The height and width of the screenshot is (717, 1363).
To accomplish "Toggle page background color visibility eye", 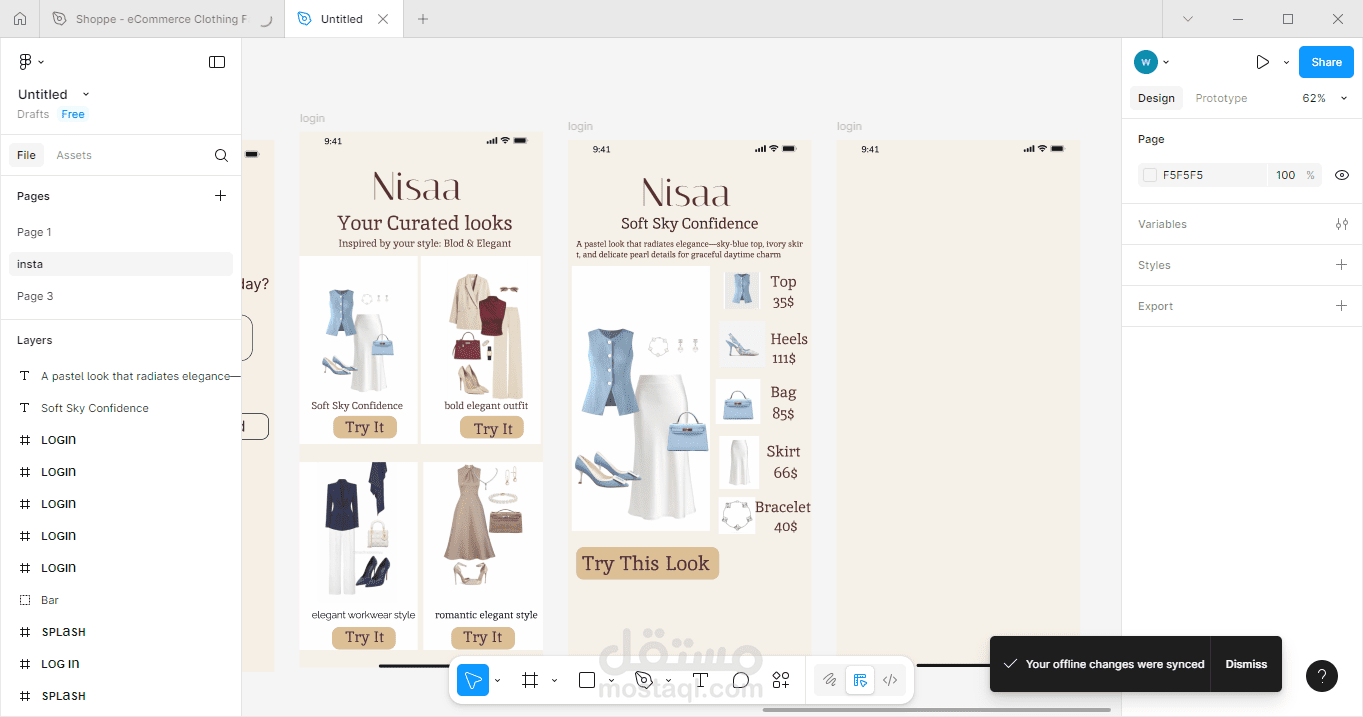I will (1342, 175).
